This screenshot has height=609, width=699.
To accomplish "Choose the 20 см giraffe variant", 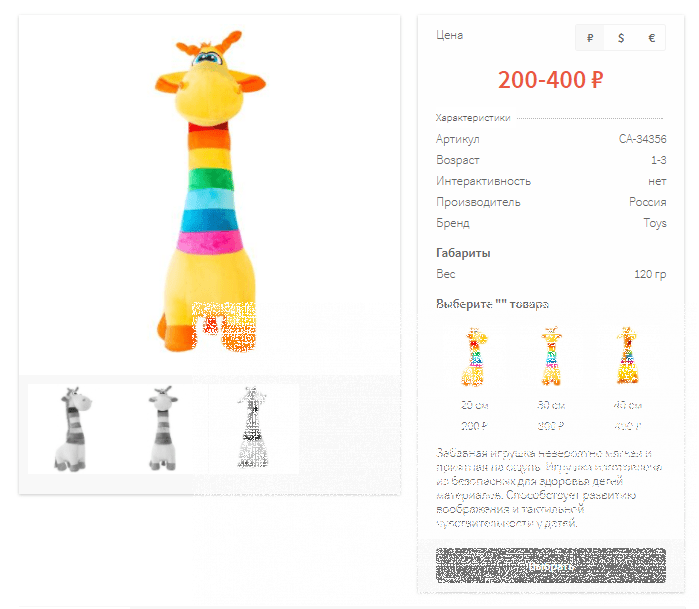I will [x=474, y=357].
